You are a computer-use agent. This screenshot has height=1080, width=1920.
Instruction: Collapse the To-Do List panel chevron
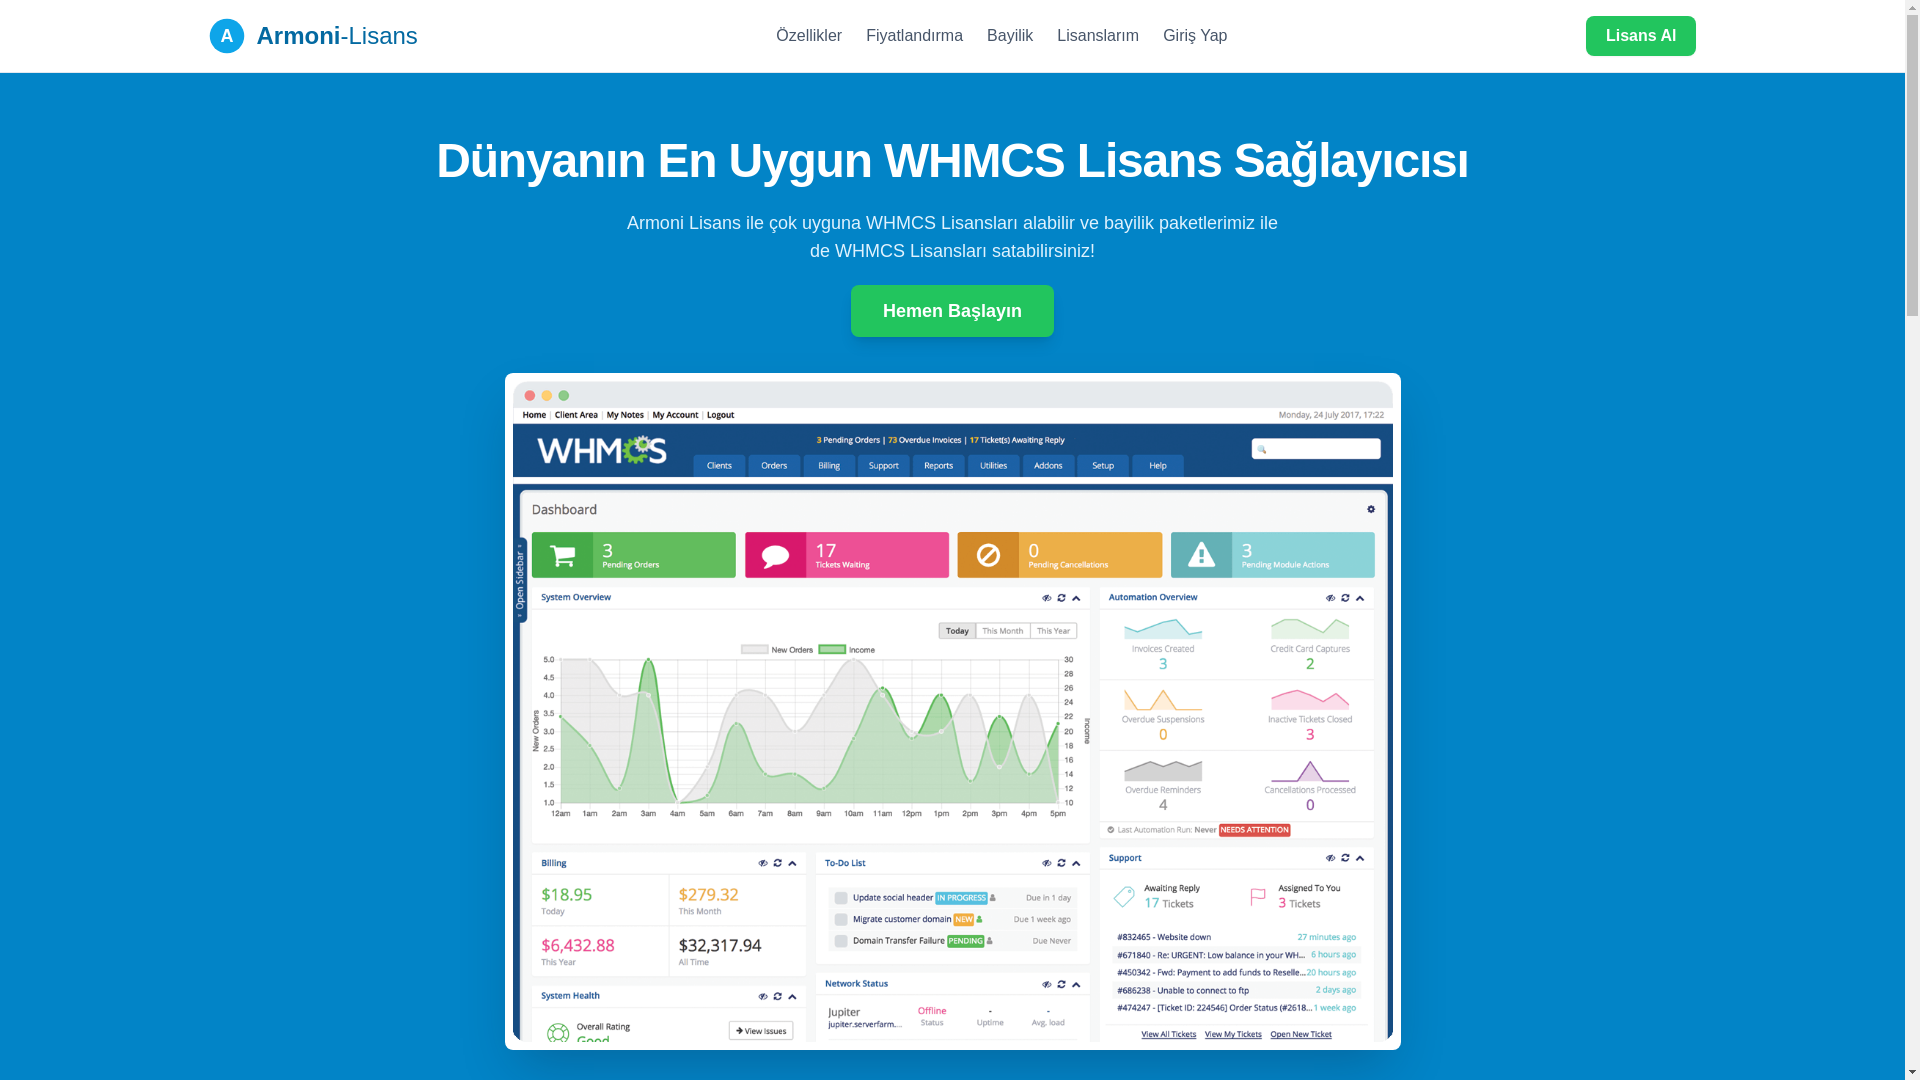click(1076, 863)
